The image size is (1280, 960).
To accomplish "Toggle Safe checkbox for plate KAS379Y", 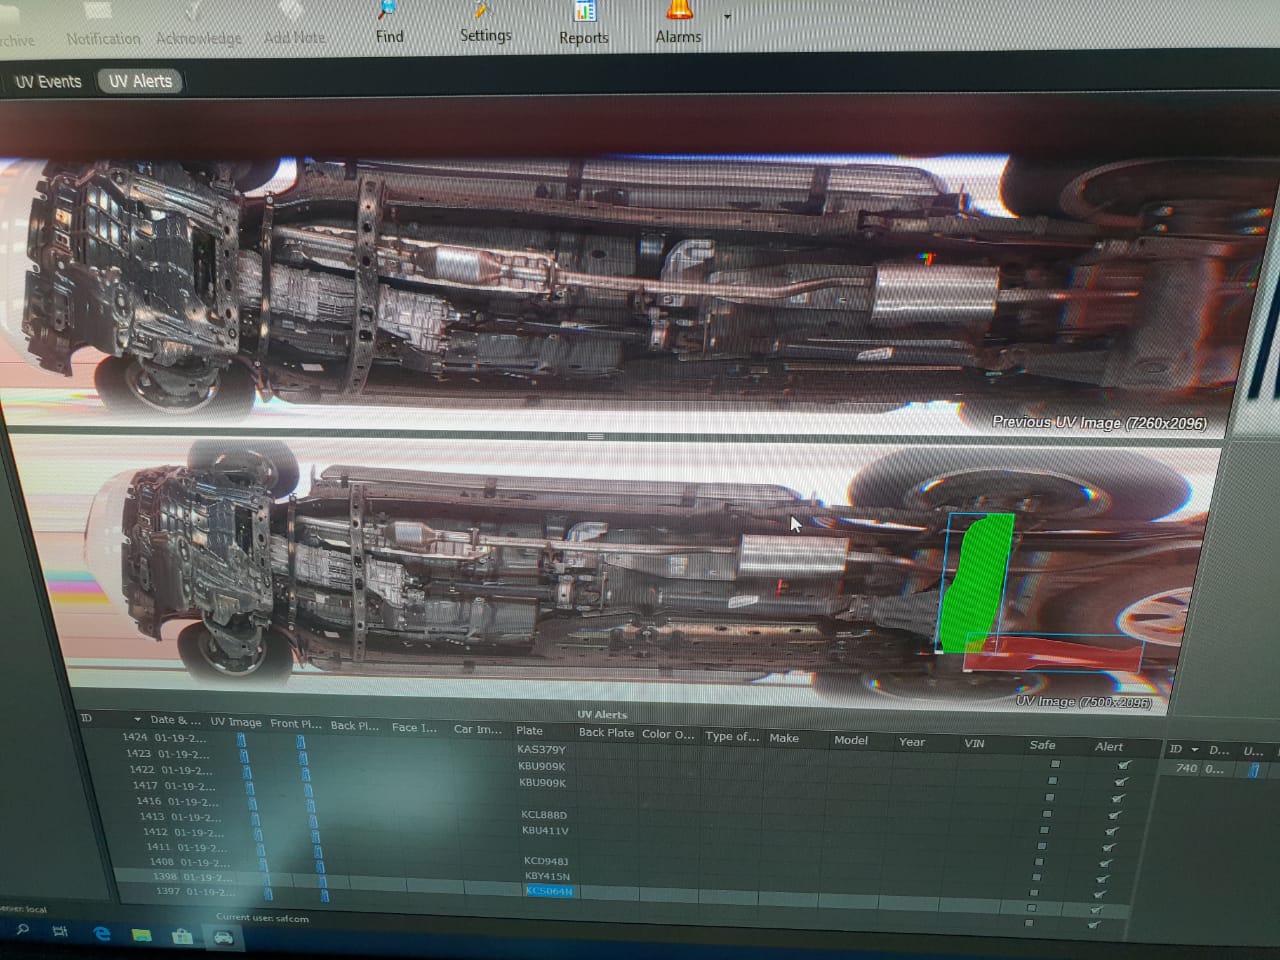I will click(x=1055, y=765).
